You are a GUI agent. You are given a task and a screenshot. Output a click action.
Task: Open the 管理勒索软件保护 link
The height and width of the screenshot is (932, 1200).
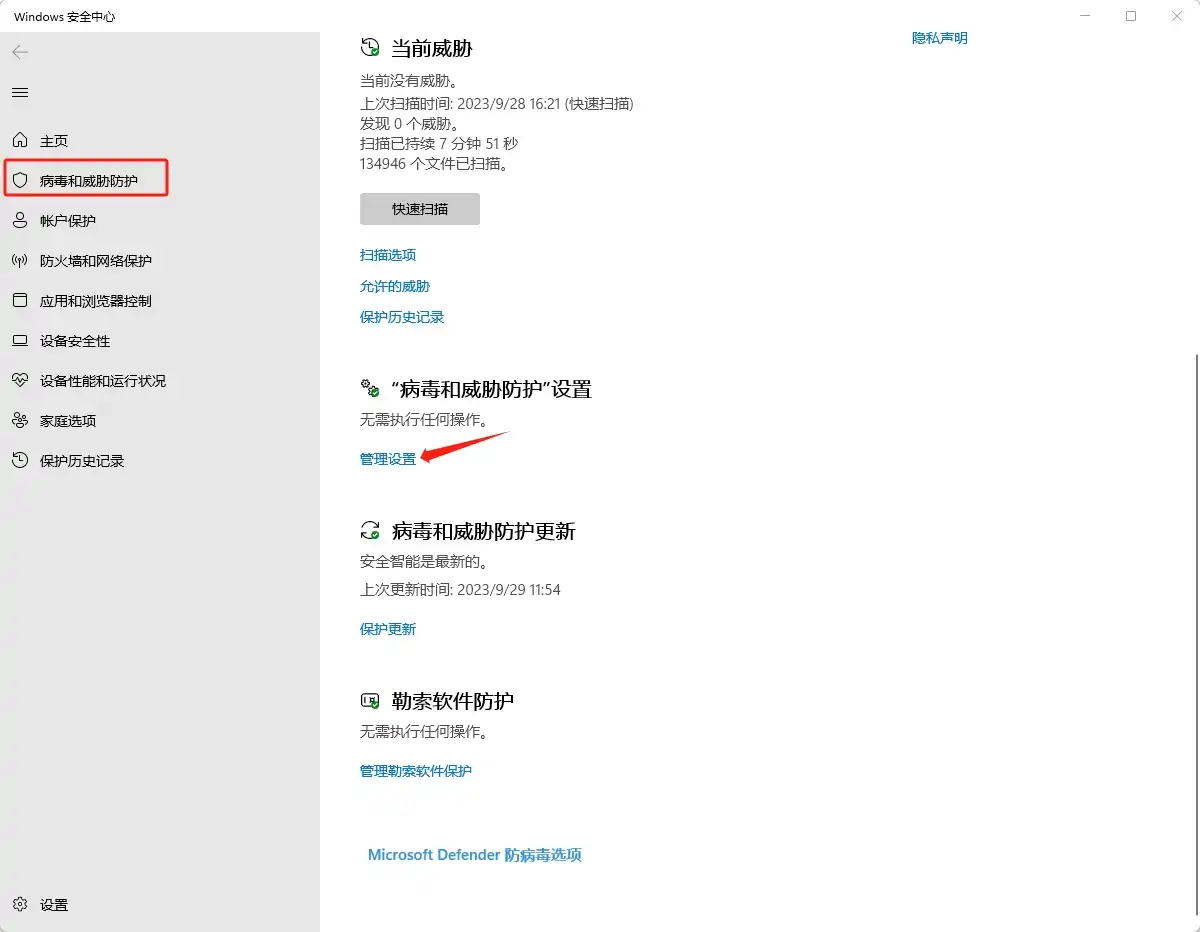coord(415,771)
